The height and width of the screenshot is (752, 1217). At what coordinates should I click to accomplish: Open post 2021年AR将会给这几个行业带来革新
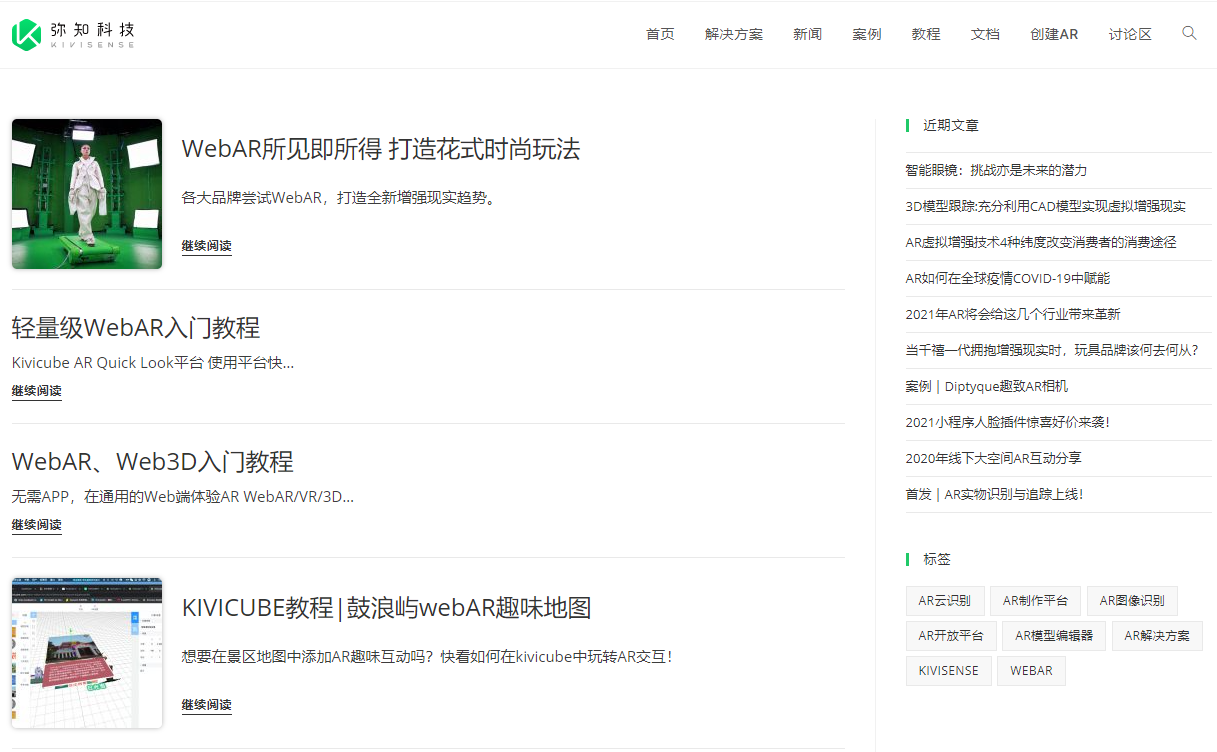tap(1013, 314)
